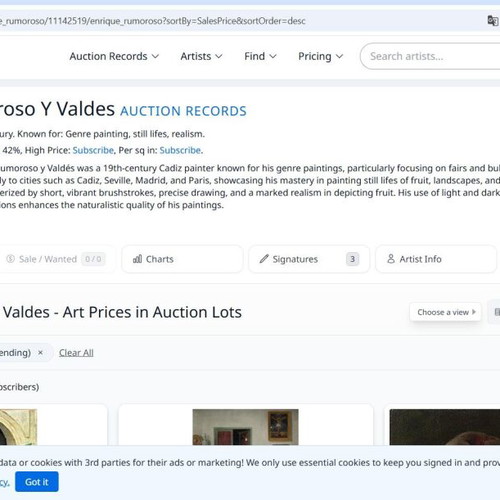Click the Search artists input field
The width and height of the screenshot is (500, 500).
click(430, 56)
